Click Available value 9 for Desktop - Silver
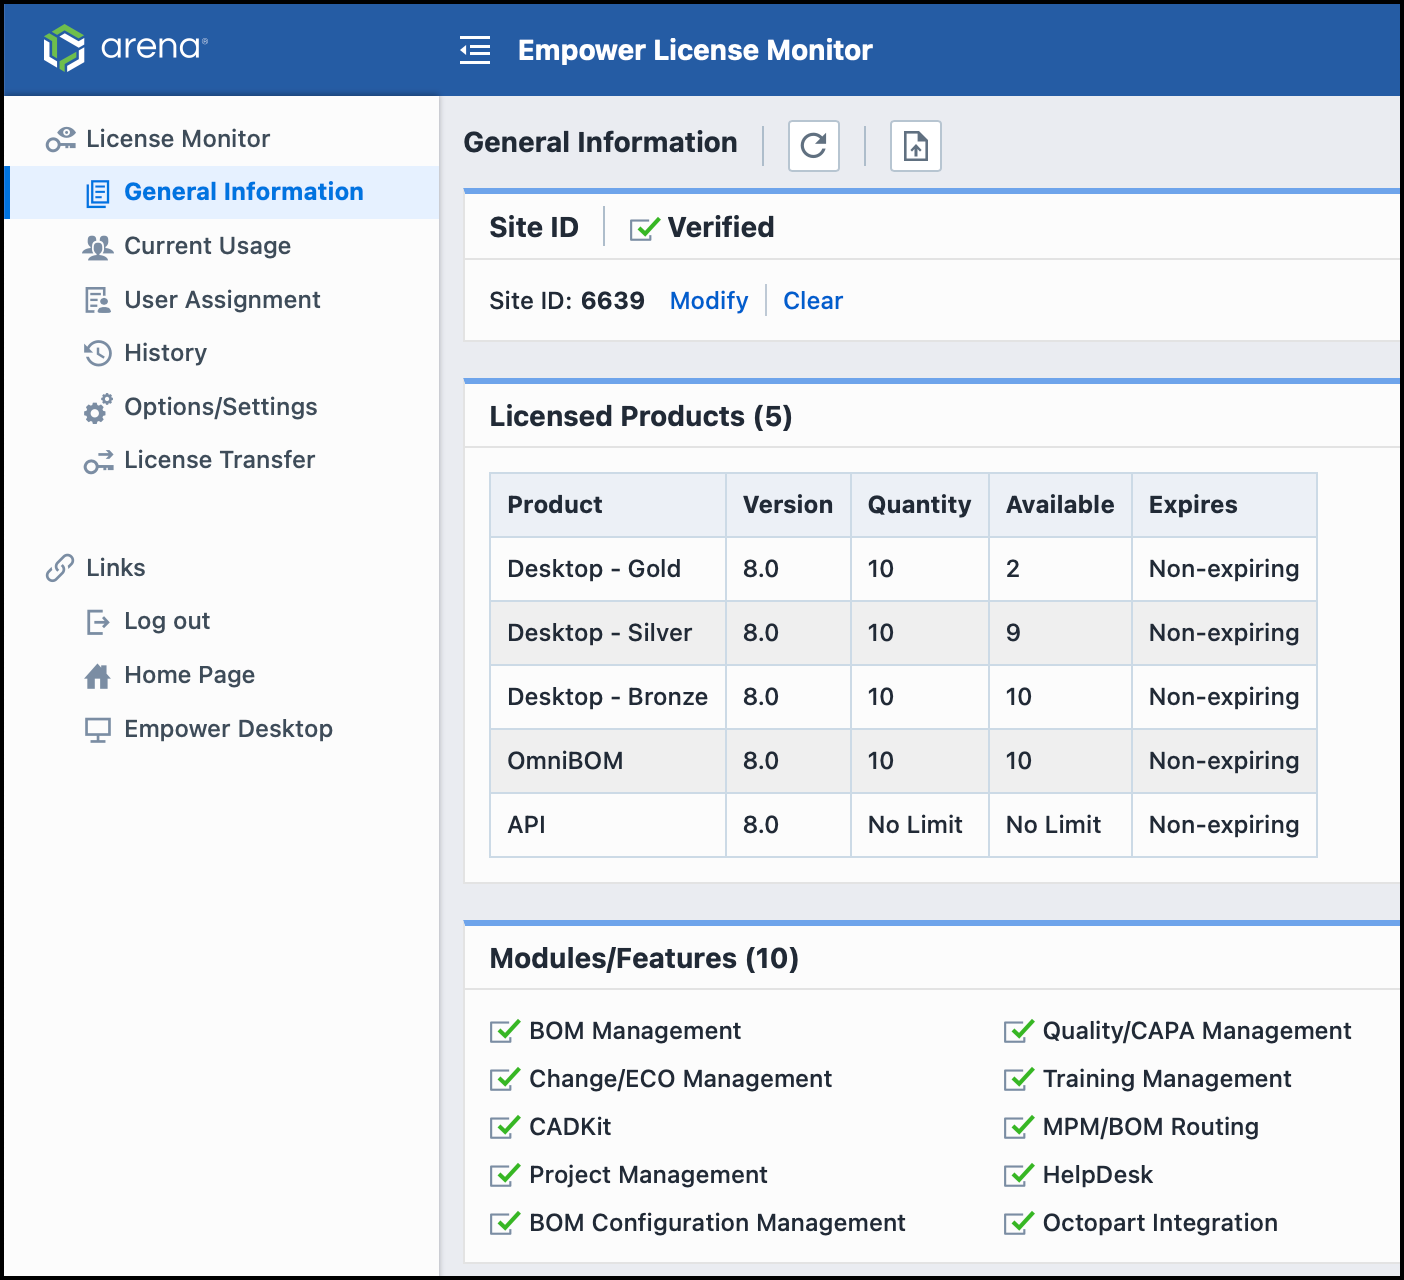The image size is (1404, 1280). point(1060,633)
